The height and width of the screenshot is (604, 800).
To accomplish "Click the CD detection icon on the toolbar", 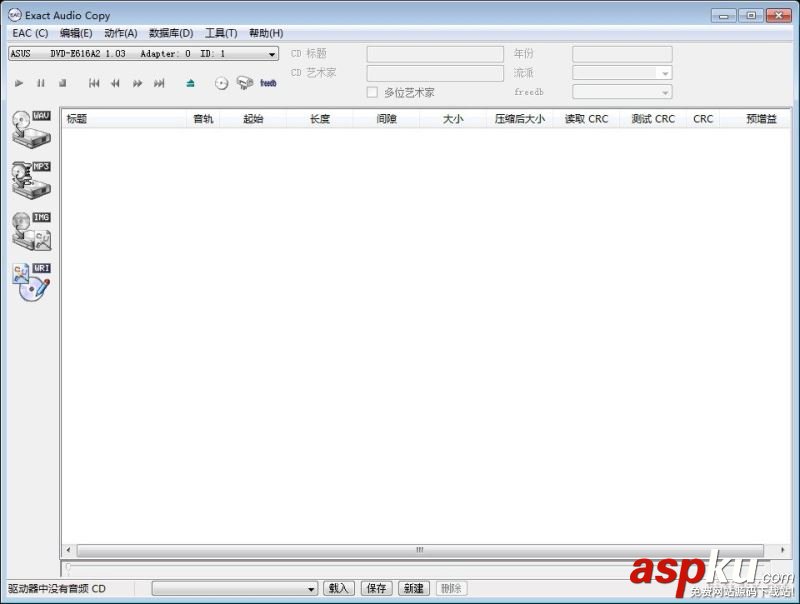I will pos(222,84).
